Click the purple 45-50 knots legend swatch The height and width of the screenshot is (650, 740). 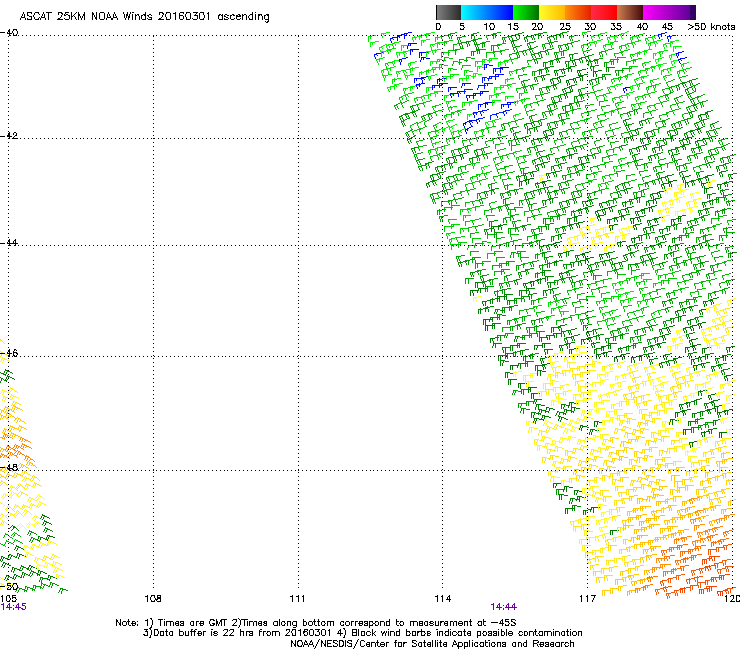tap(682, 12)
